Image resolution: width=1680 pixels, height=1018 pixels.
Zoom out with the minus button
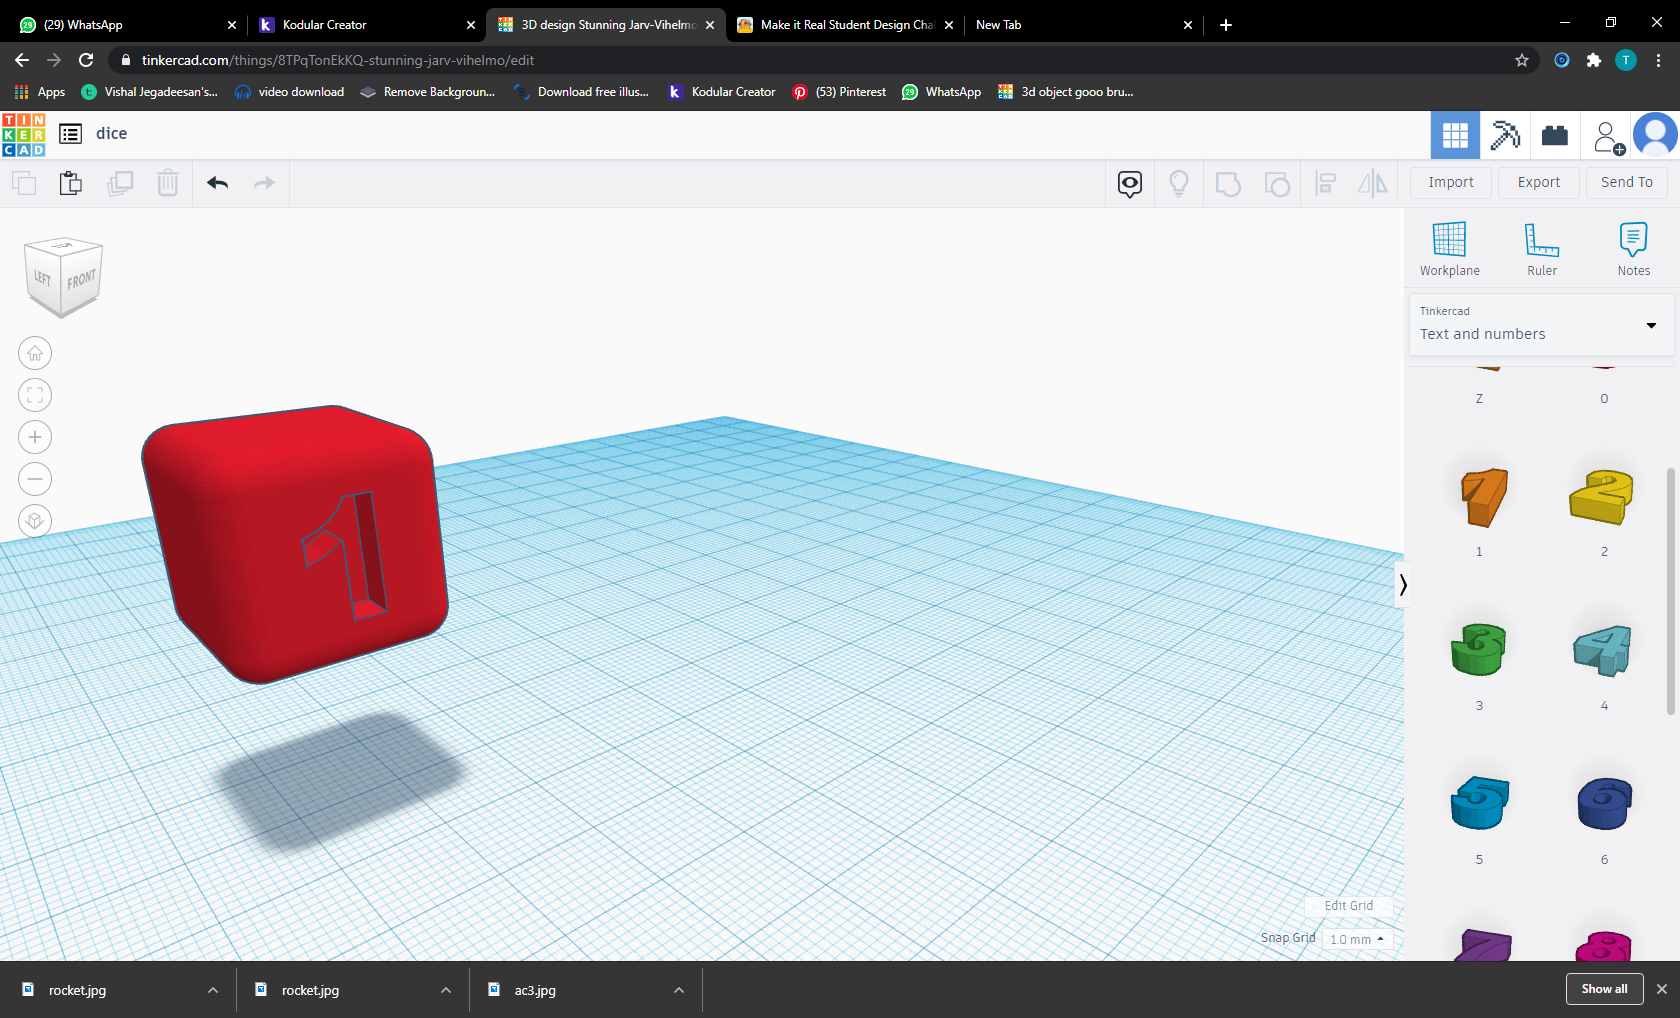coord(35,479)
